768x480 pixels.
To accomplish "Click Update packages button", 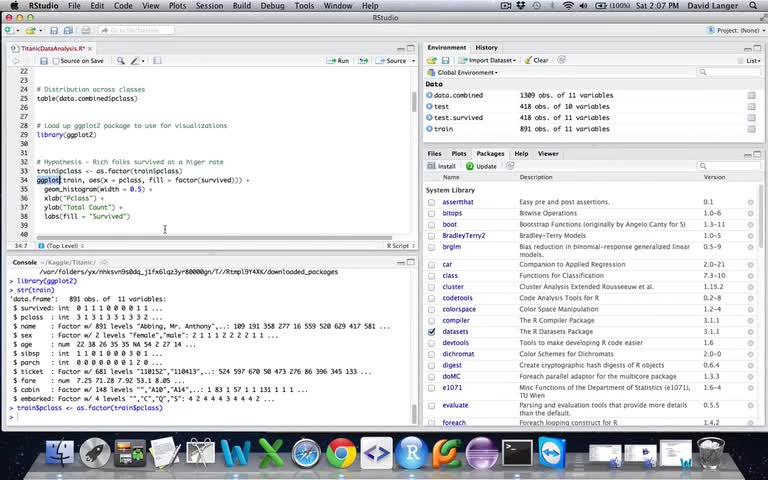I will [x=481, y=166].
